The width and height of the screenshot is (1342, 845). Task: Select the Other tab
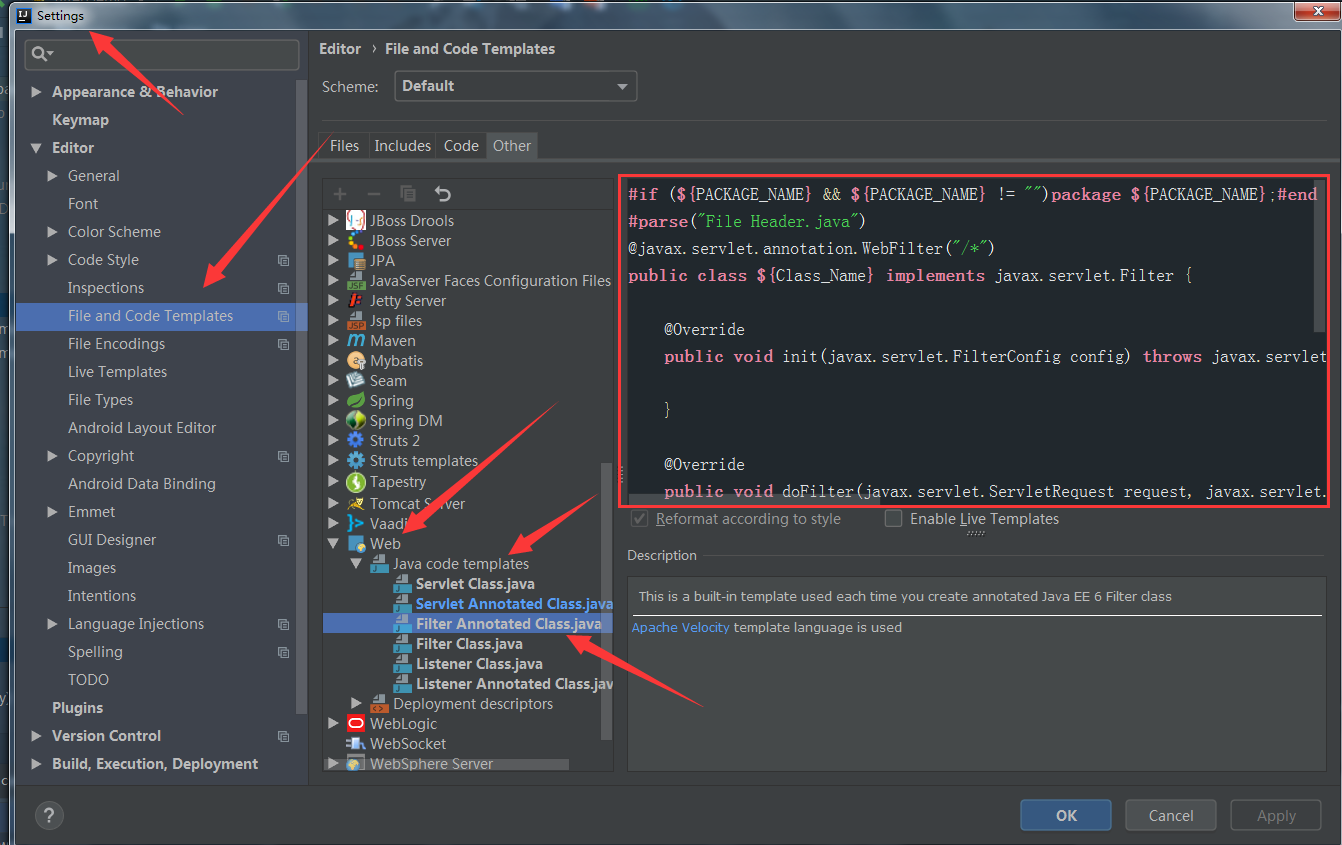(x=512, y=145)
